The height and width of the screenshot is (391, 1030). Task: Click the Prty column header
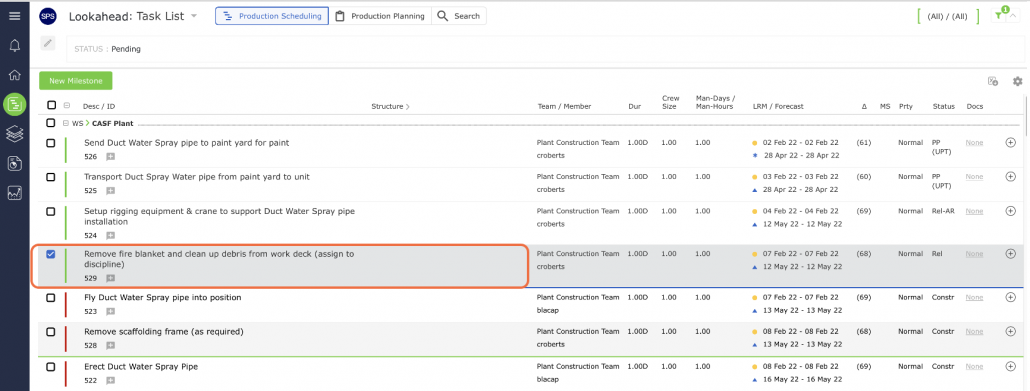[x=906, y=106]
